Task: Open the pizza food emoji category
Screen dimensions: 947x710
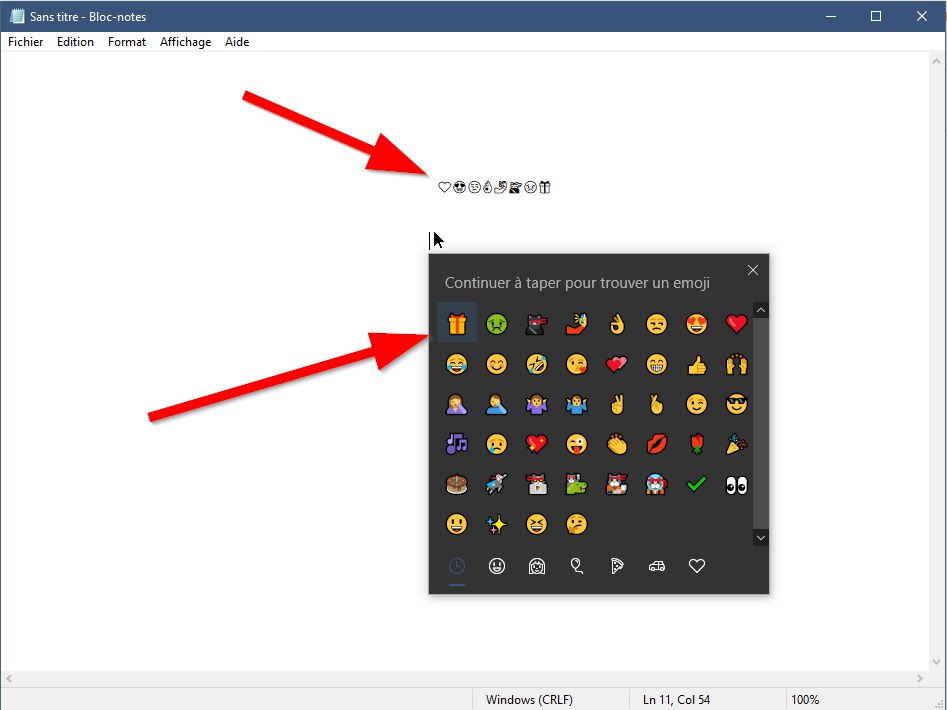Action: tap(616, 566)
